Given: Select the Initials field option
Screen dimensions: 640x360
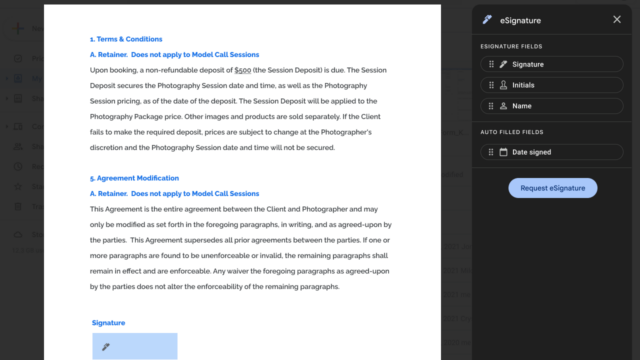Looking at the screenshot, I should [x=551, y=85].
